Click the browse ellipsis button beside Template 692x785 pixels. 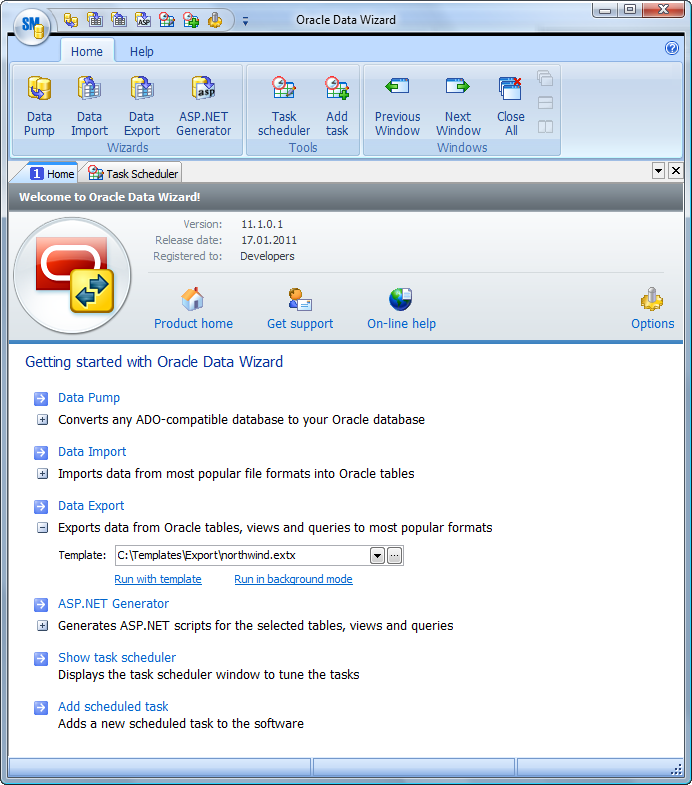(x=395, y=555)
